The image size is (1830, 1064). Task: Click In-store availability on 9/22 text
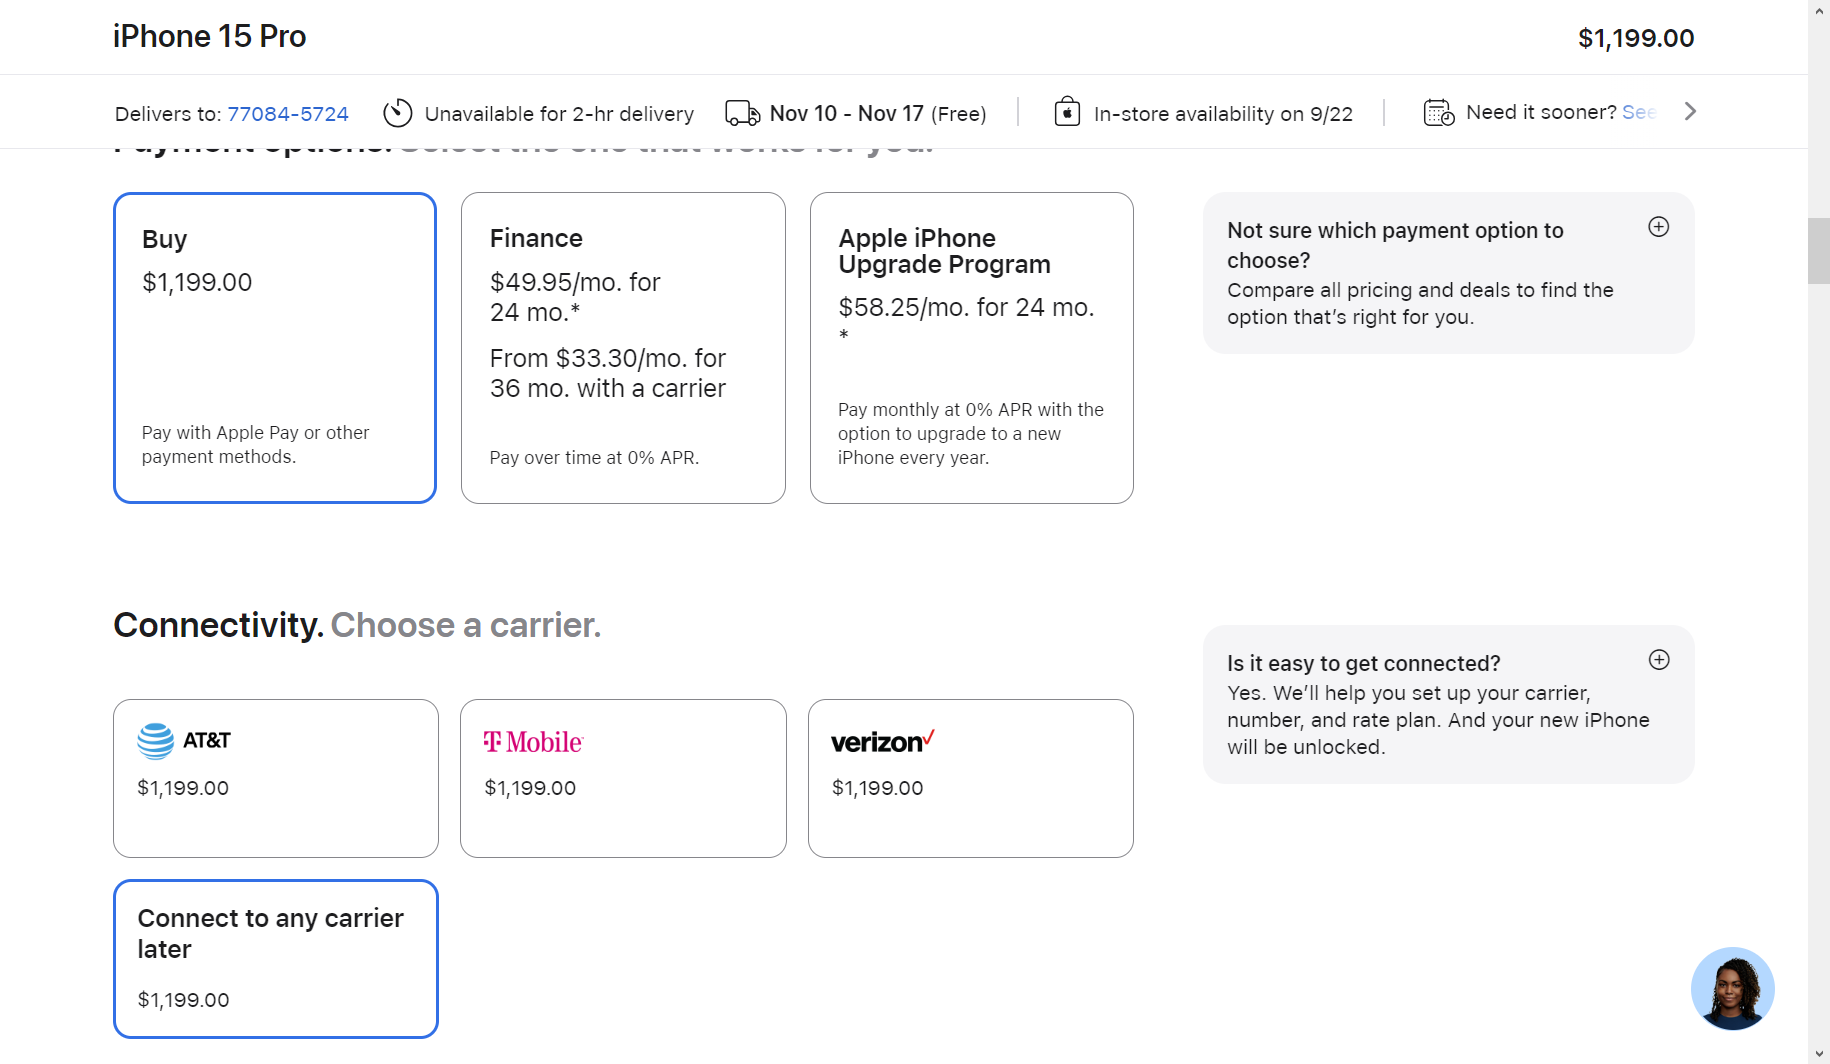(x=1223, y=114)
